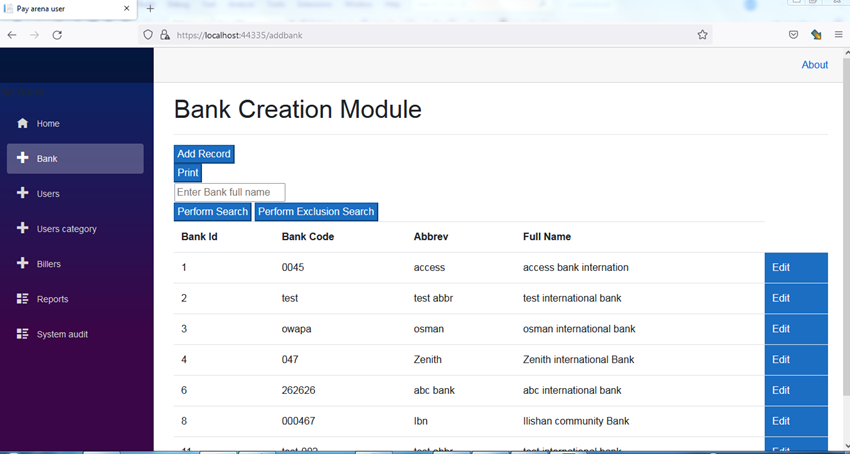Open the Bank menu item

(75, 158)
